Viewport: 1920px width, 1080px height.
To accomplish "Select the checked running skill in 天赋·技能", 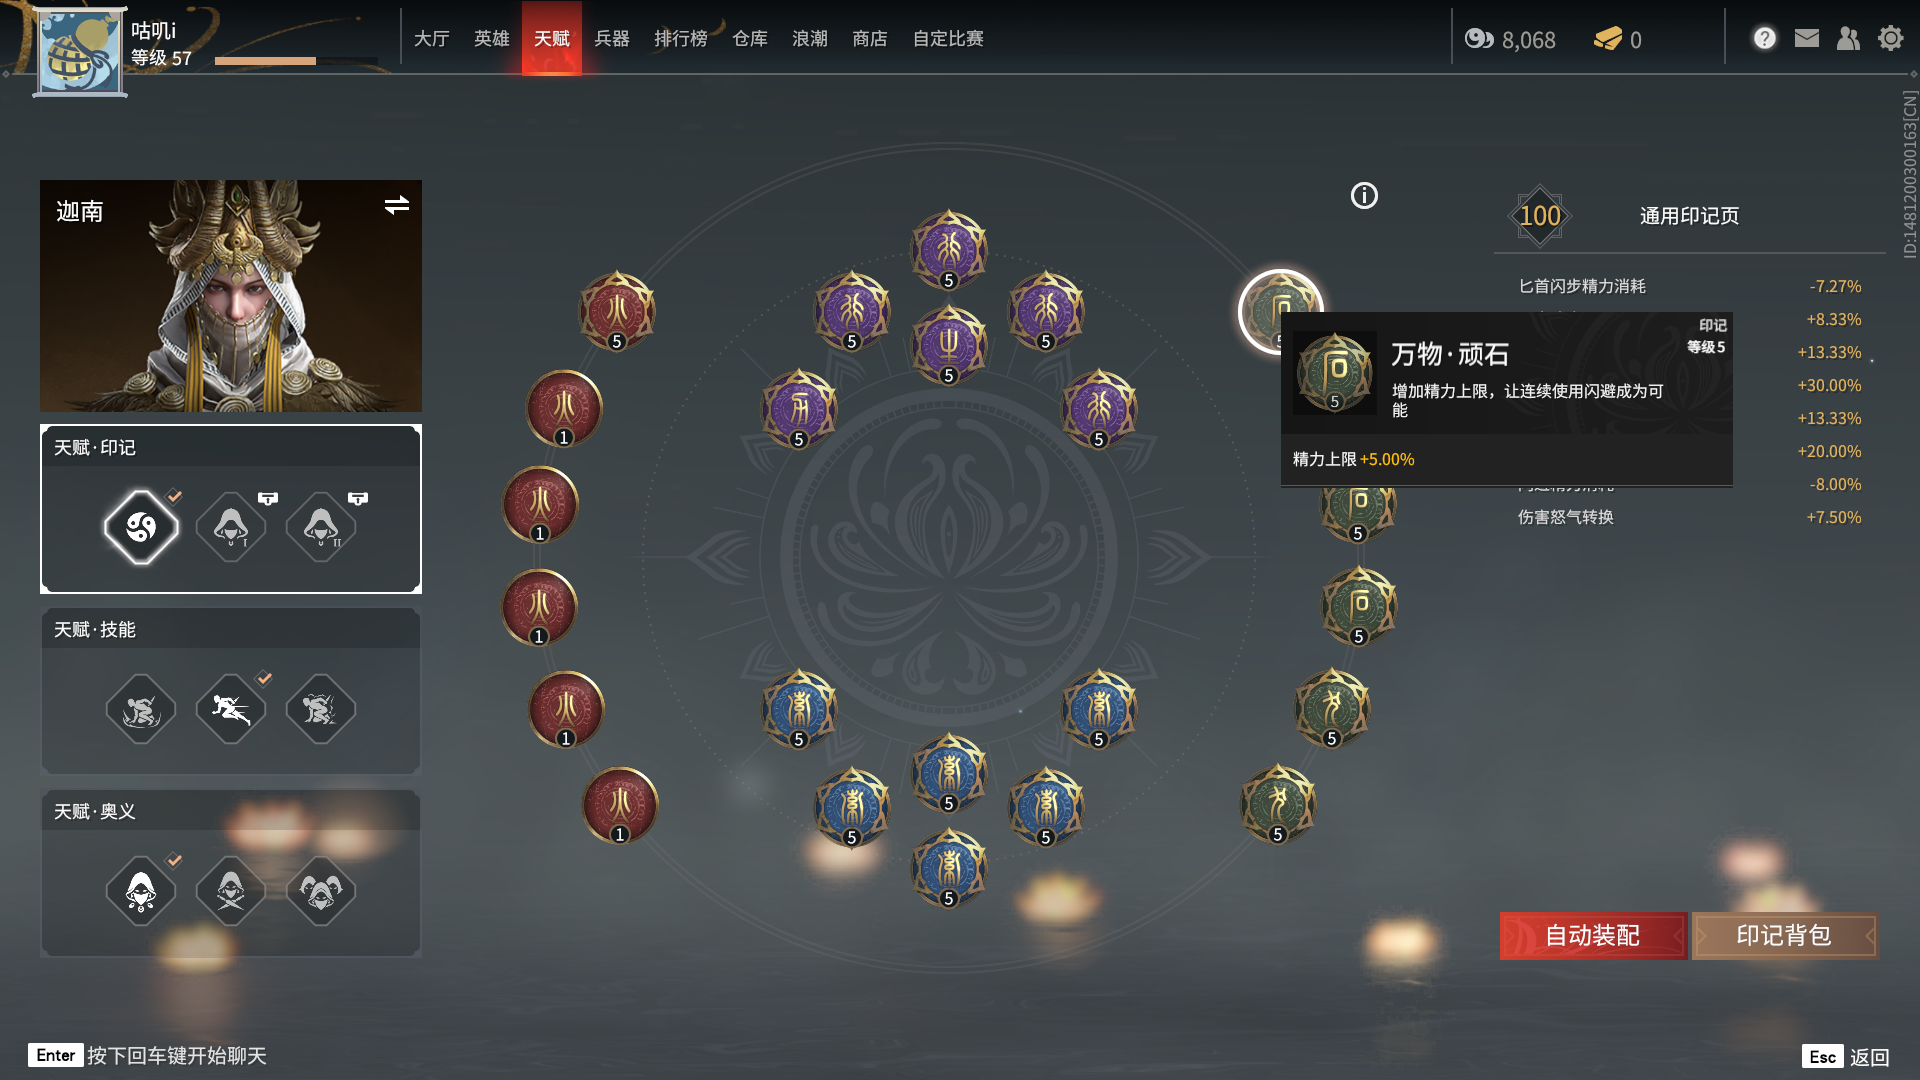I will [231, 709].
